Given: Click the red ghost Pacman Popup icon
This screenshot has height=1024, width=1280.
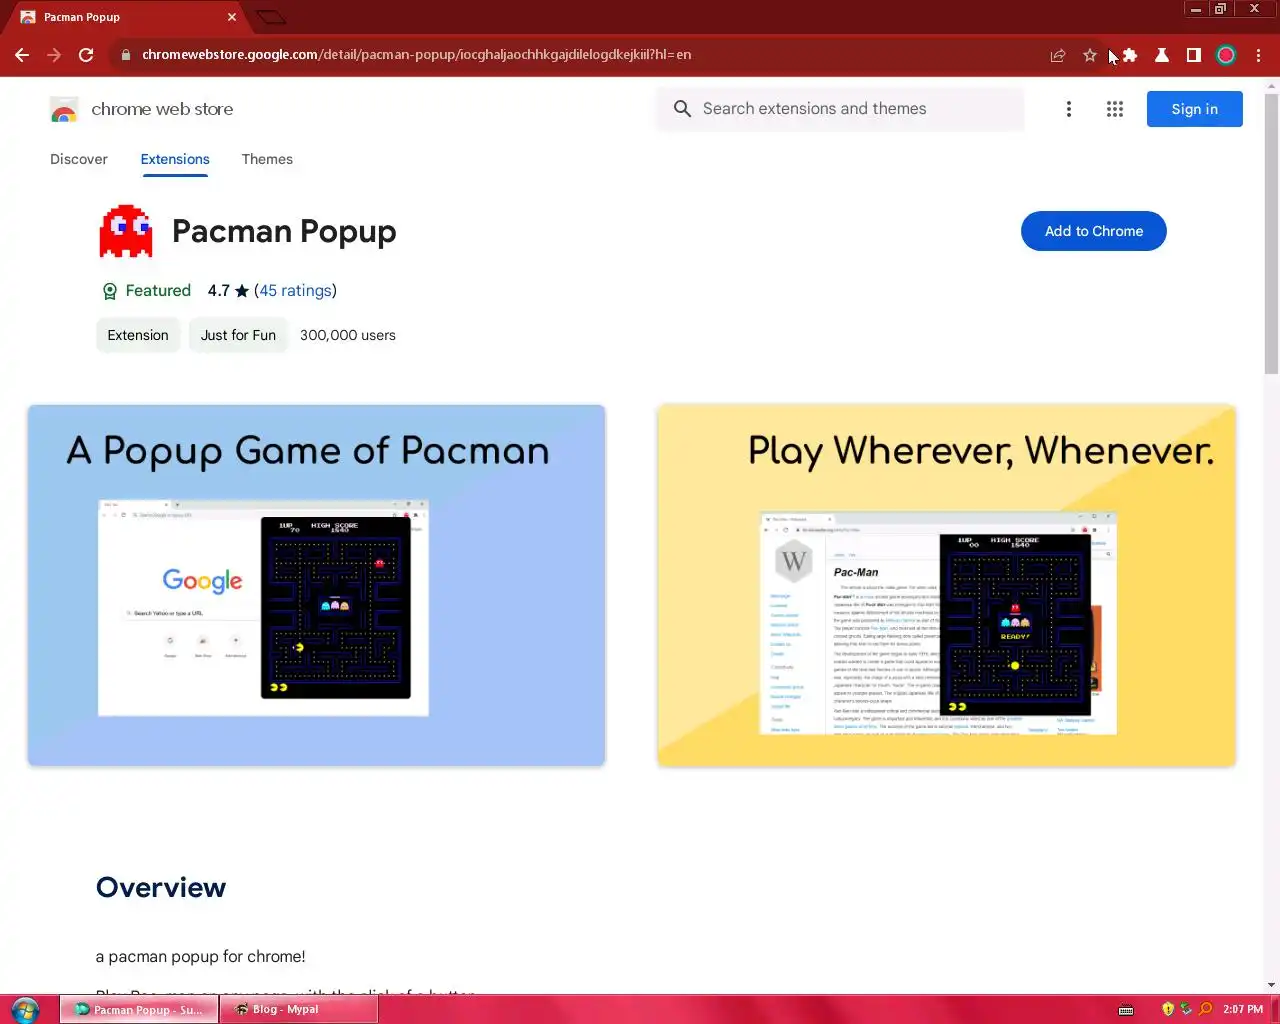Looking at the screenshot, I should pos(126,231).
